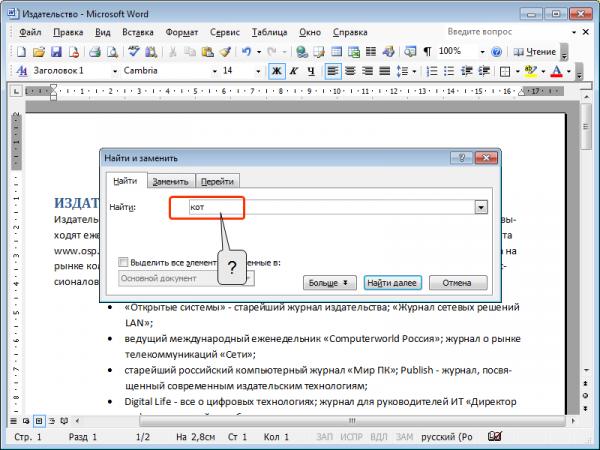Image resolution: width=600 pixels, height=450 pixels.
Task: Switch to Web Layout view at bottom left
Action: 26,421
